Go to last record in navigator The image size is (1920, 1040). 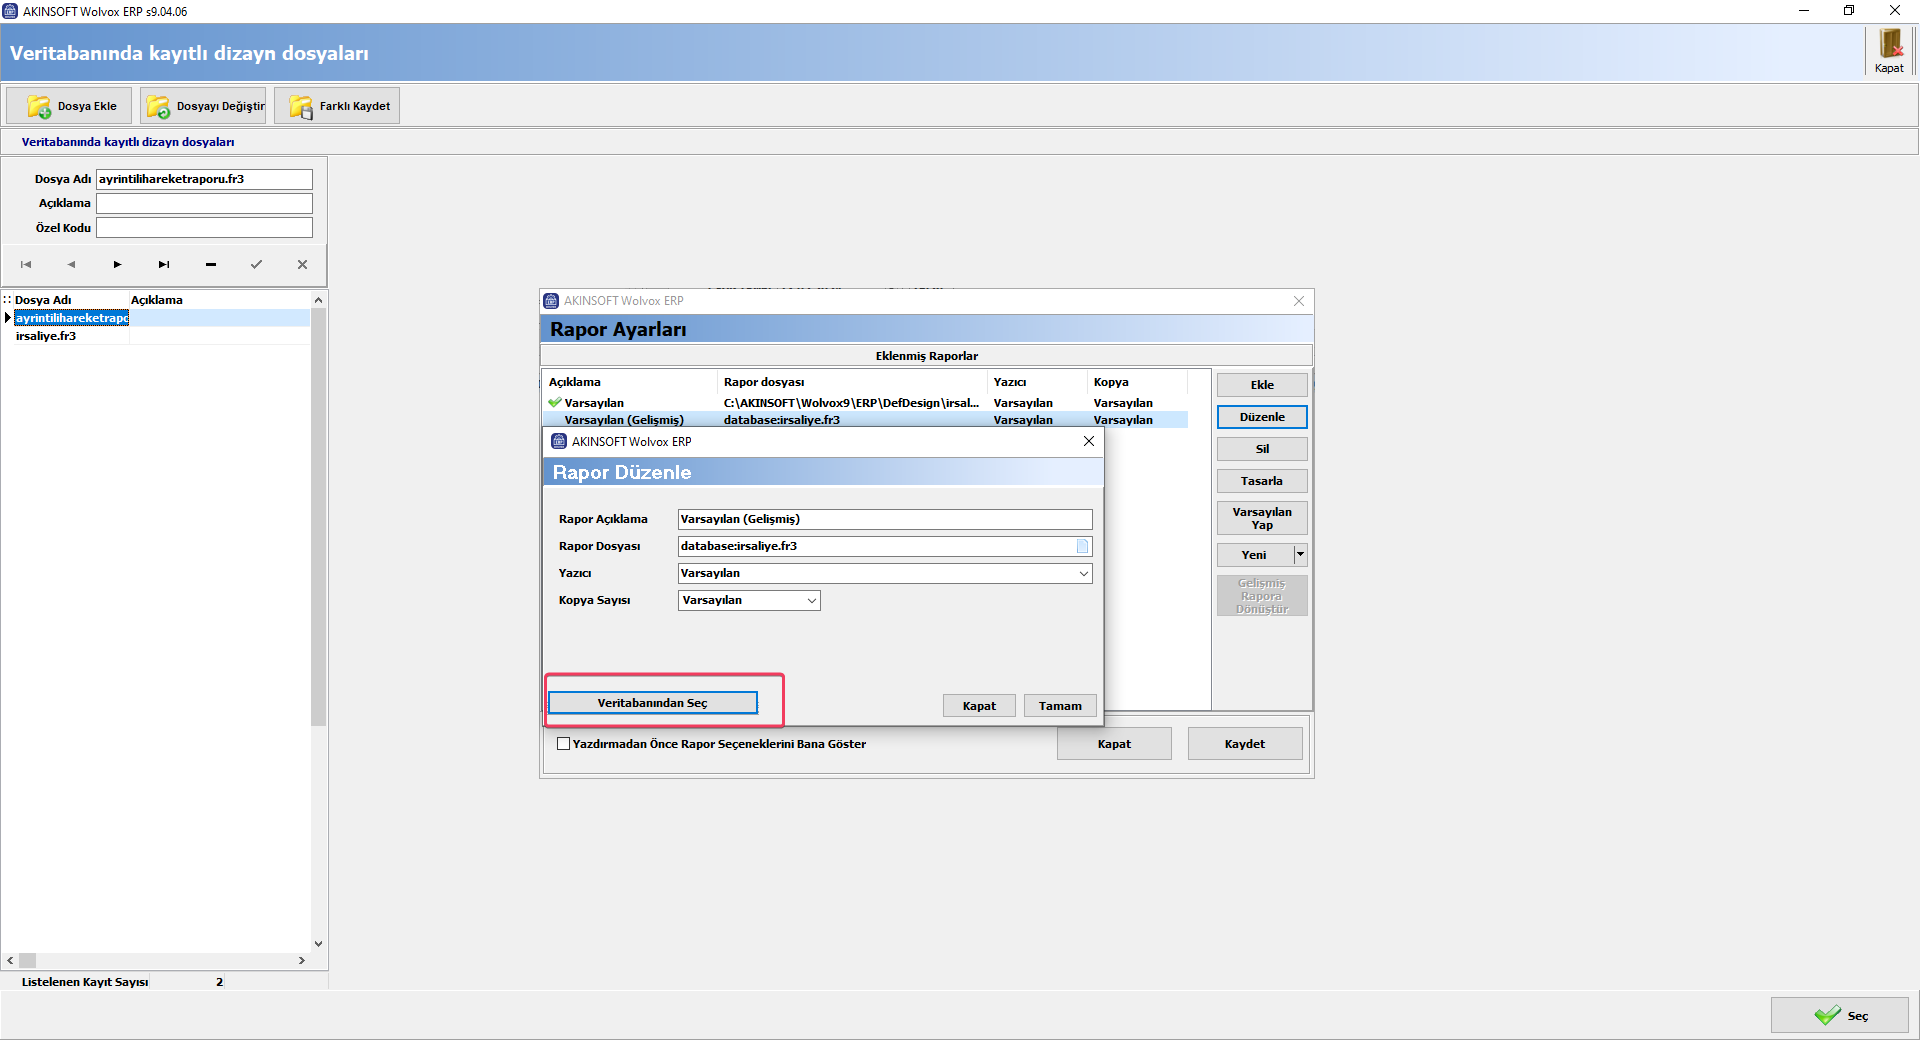[164, 265]
